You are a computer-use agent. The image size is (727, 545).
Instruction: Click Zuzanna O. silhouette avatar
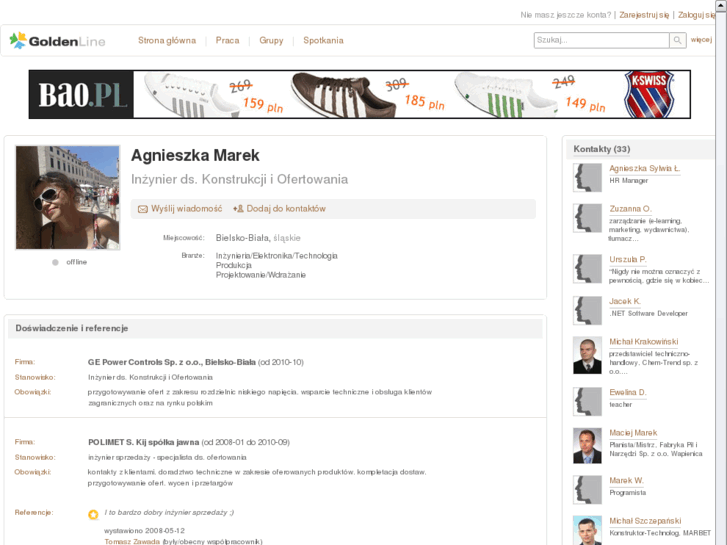(587, 218)
